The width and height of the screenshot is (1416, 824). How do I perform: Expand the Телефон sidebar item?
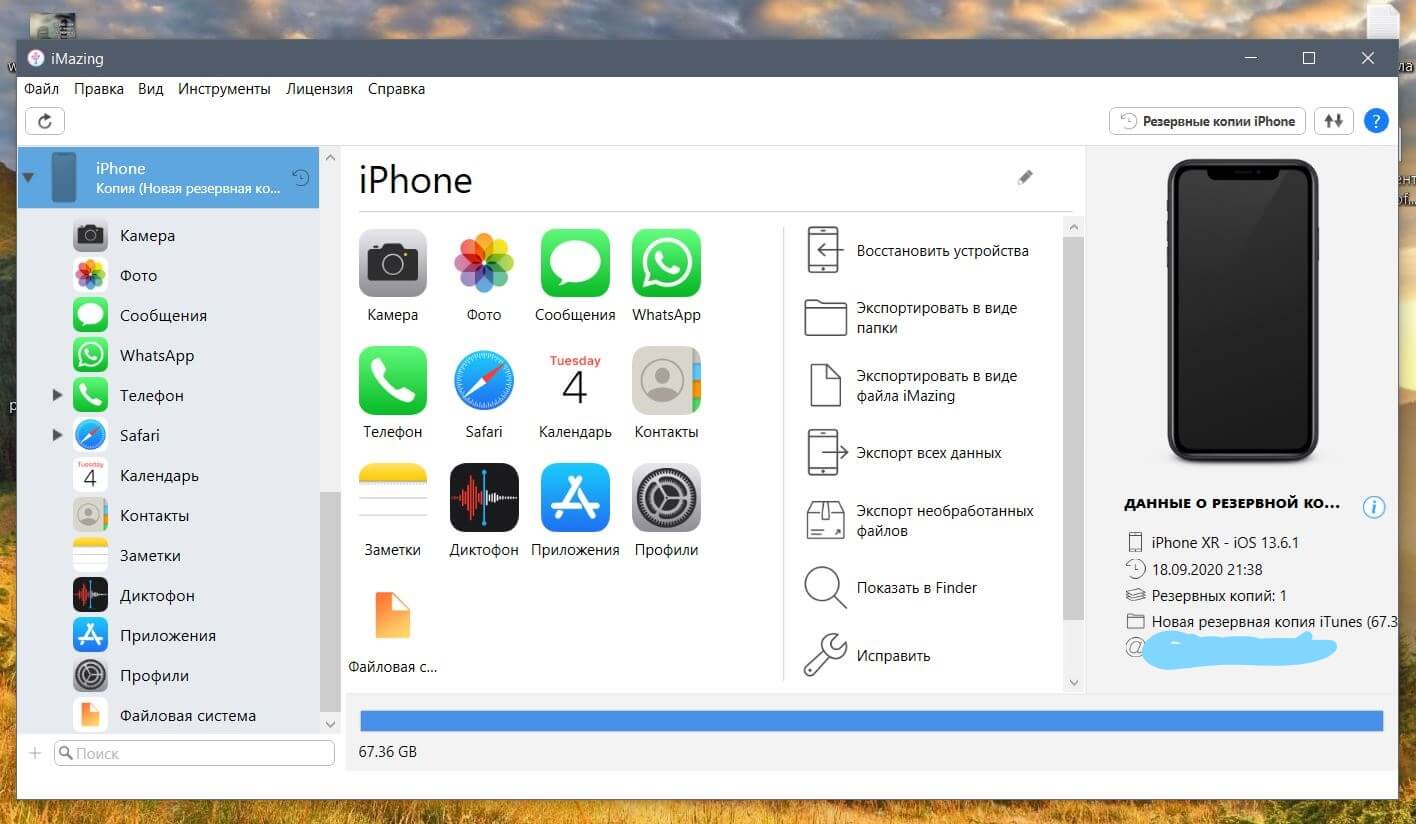coord(57,396)
